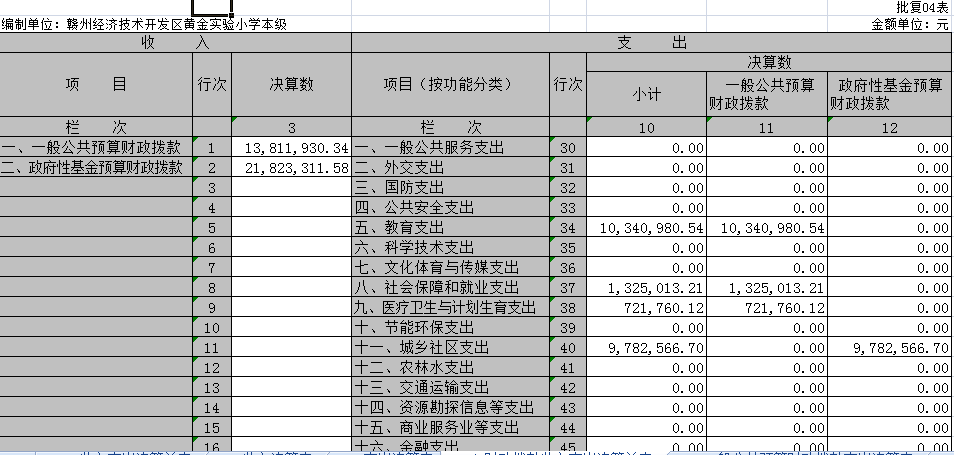Click the income 决算数 column header
Viewport: 954px width, 455px height.
291,85
